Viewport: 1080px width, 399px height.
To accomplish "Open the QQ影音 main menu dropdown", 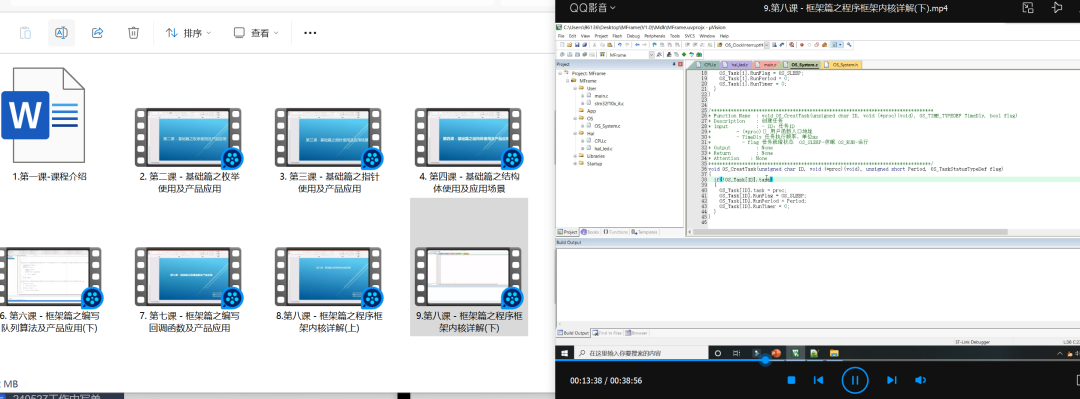I will (x=592, y=8).
